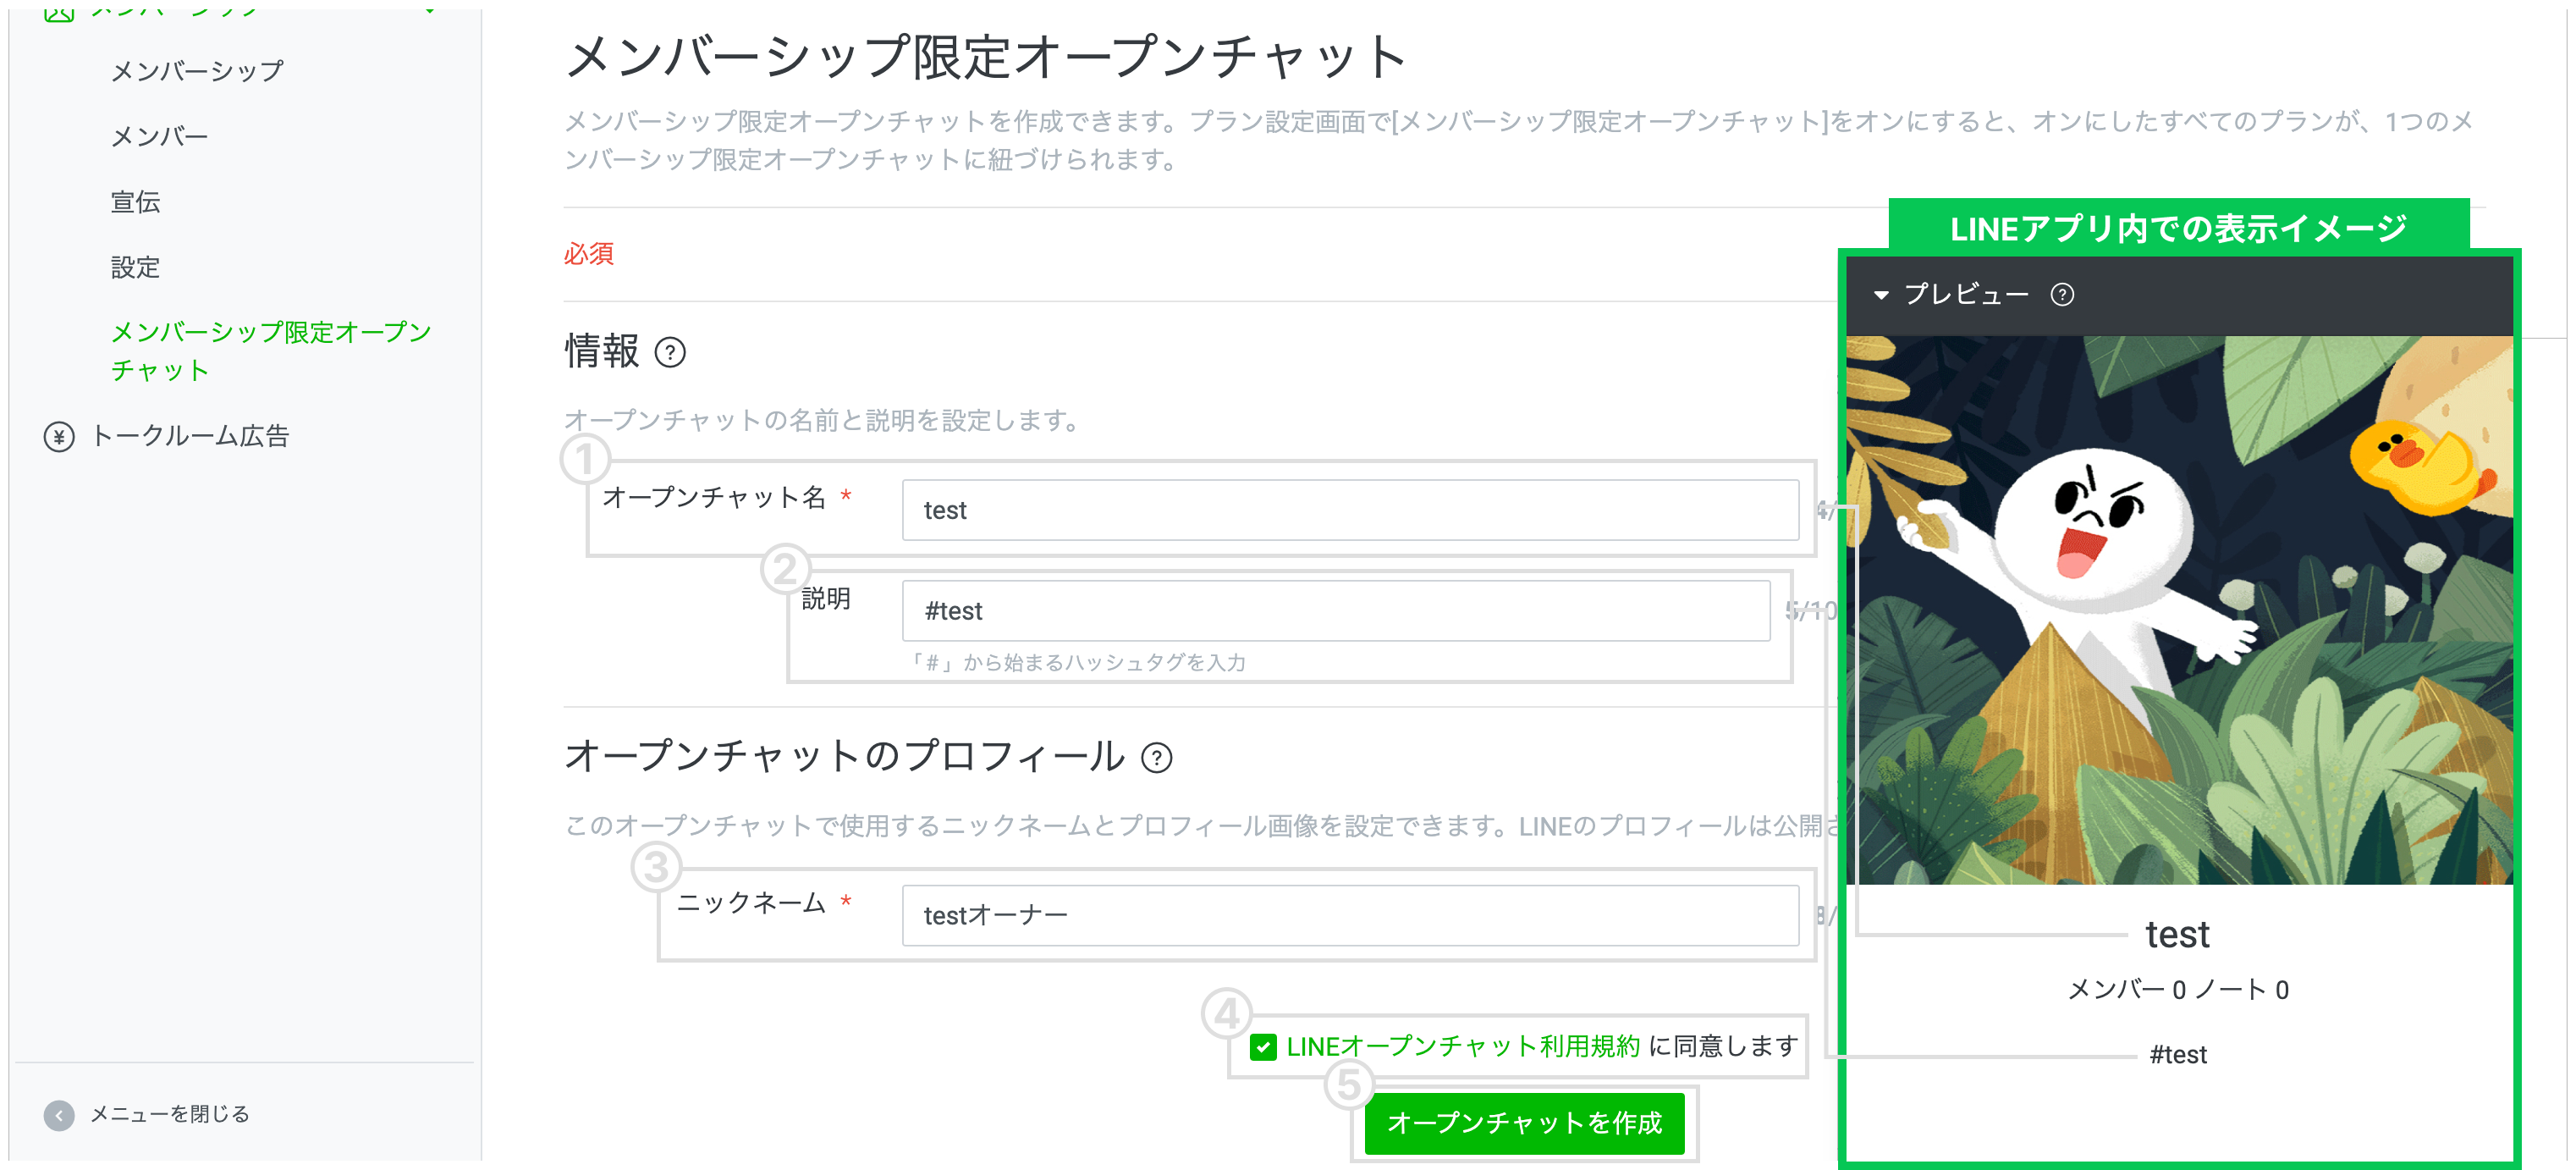
Task: Click the yen icon for トークルーム広告
Action: click(x=59, y=437)
